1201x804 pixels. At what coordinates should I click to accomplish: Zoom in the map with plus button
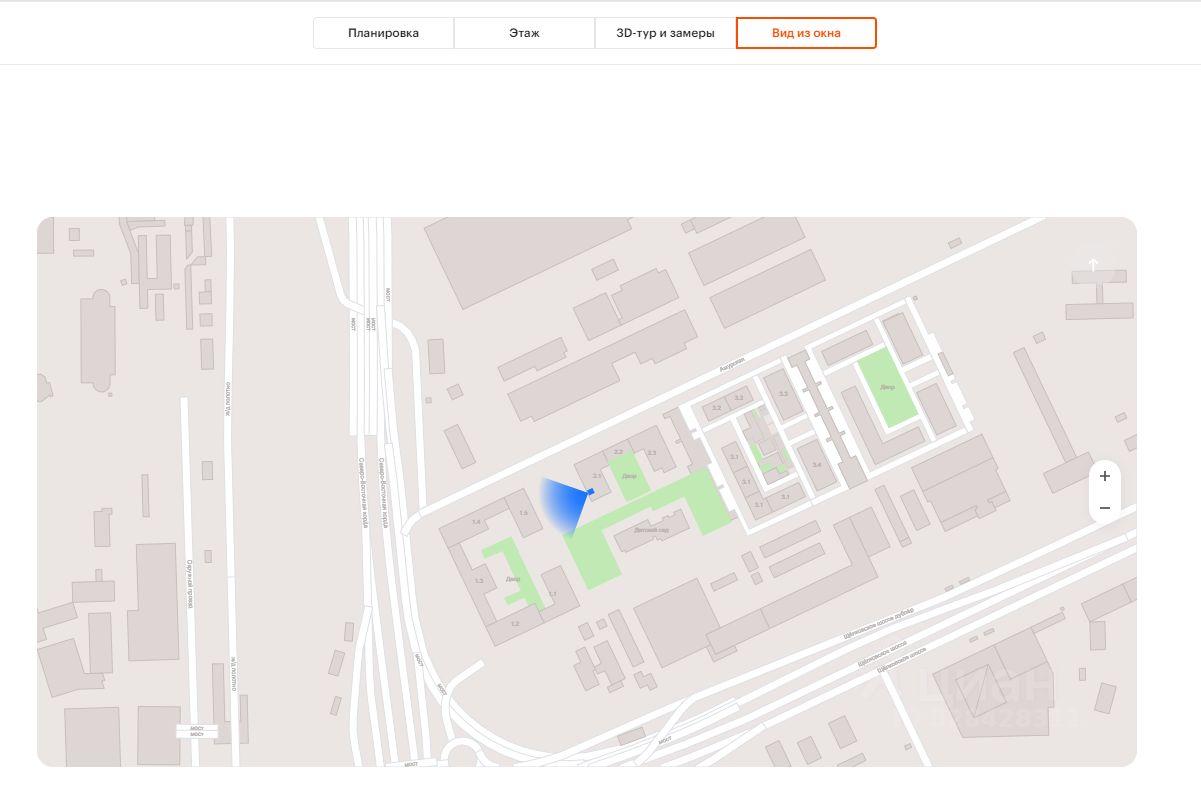1104,476
